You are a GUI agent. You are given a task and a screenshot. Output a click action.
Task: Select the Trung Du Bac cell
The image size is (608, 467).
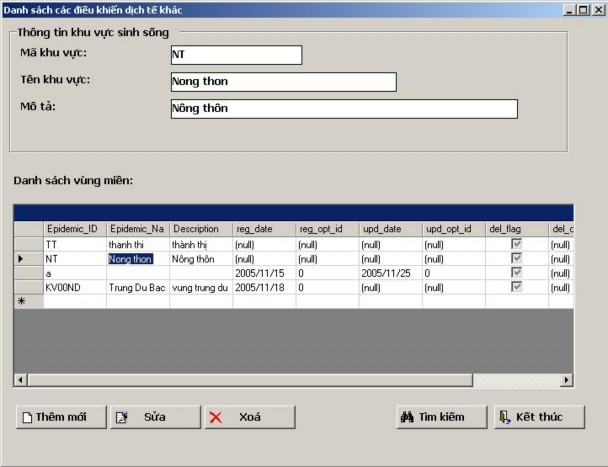point(138,287)
